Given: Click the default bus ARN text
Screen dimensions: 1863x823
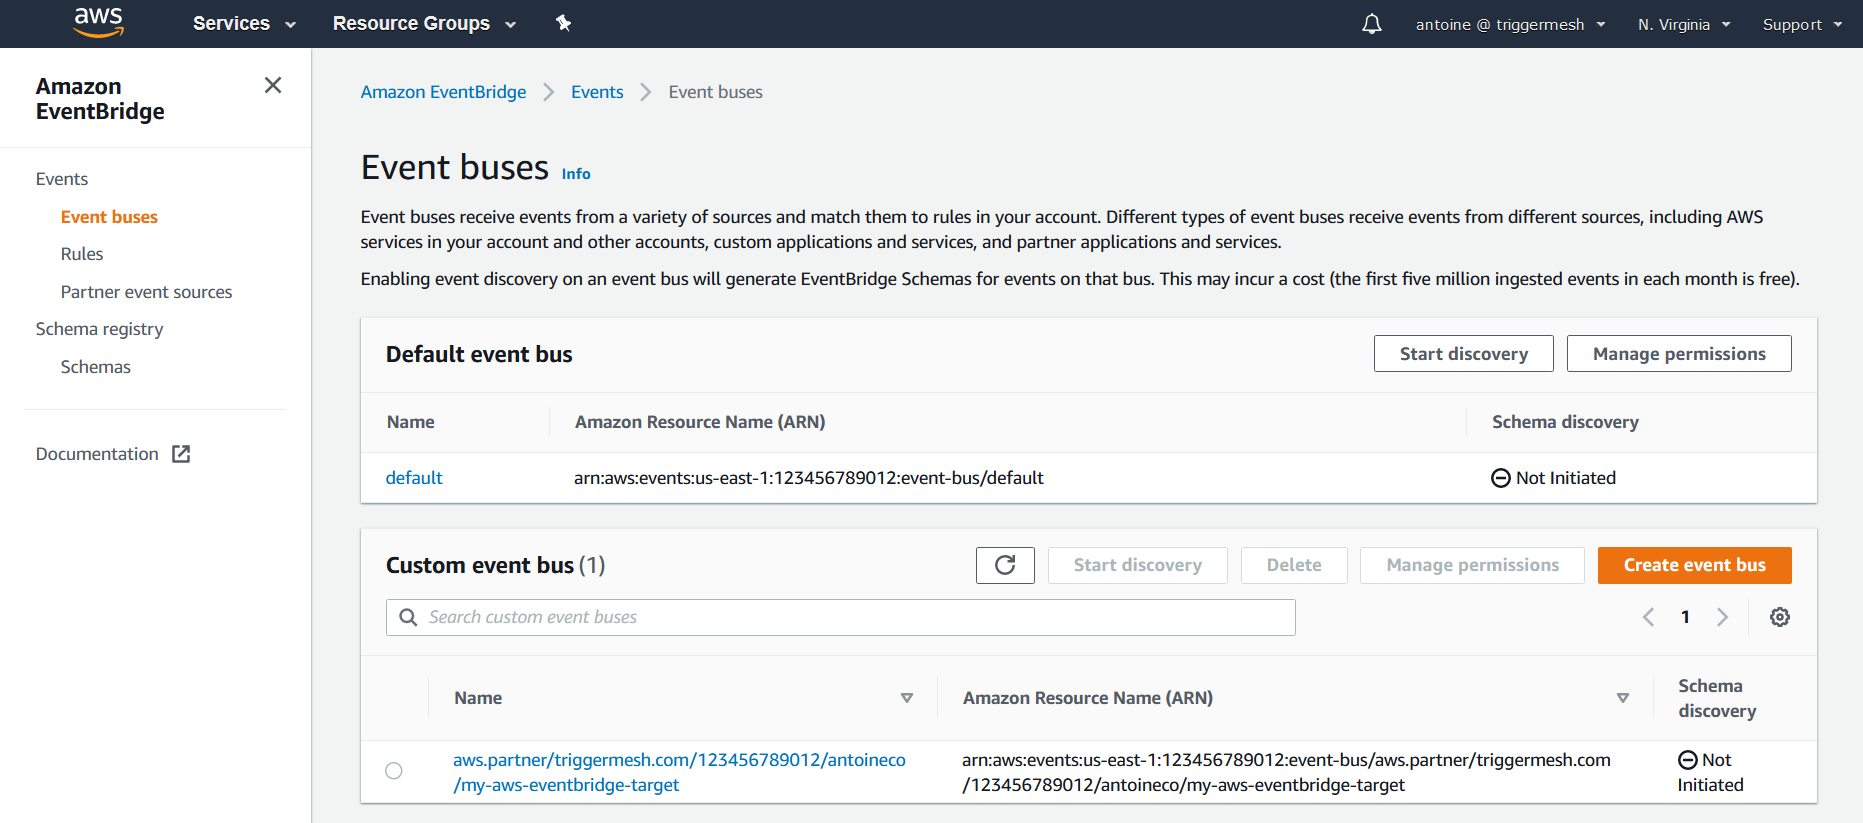Looking at the screenshot, I should pos(809,478).
